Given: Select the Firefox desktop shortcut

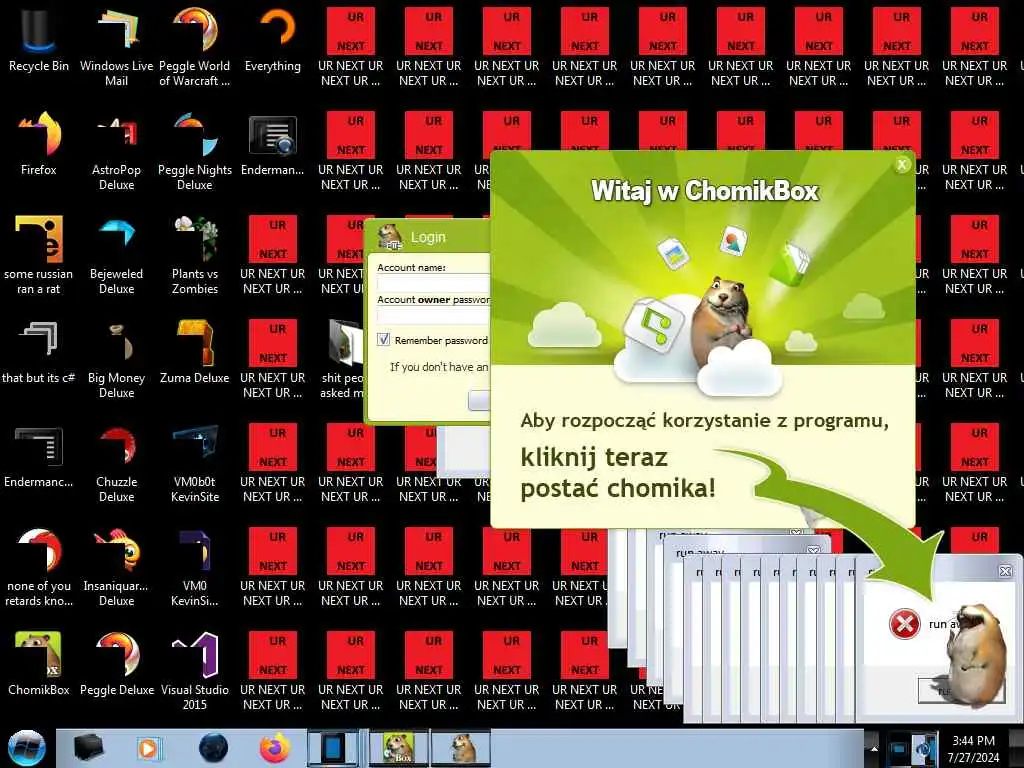Looking at the screenshot, I should click(x=39, y=144).
